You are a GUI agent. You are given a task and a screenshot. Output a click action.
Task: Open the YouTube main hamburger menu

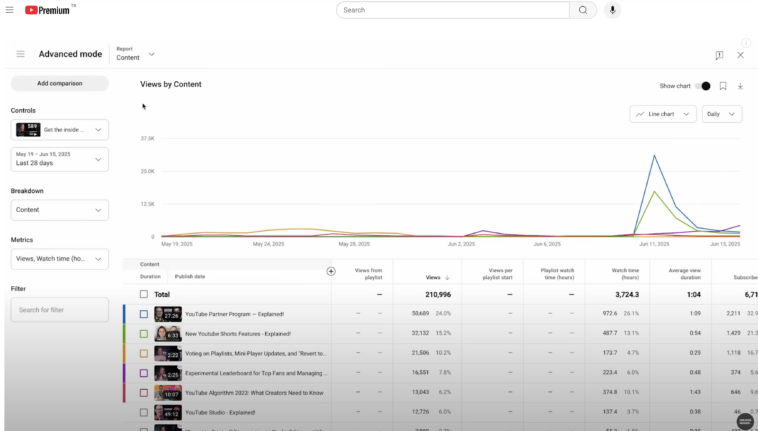coord(7,9)
